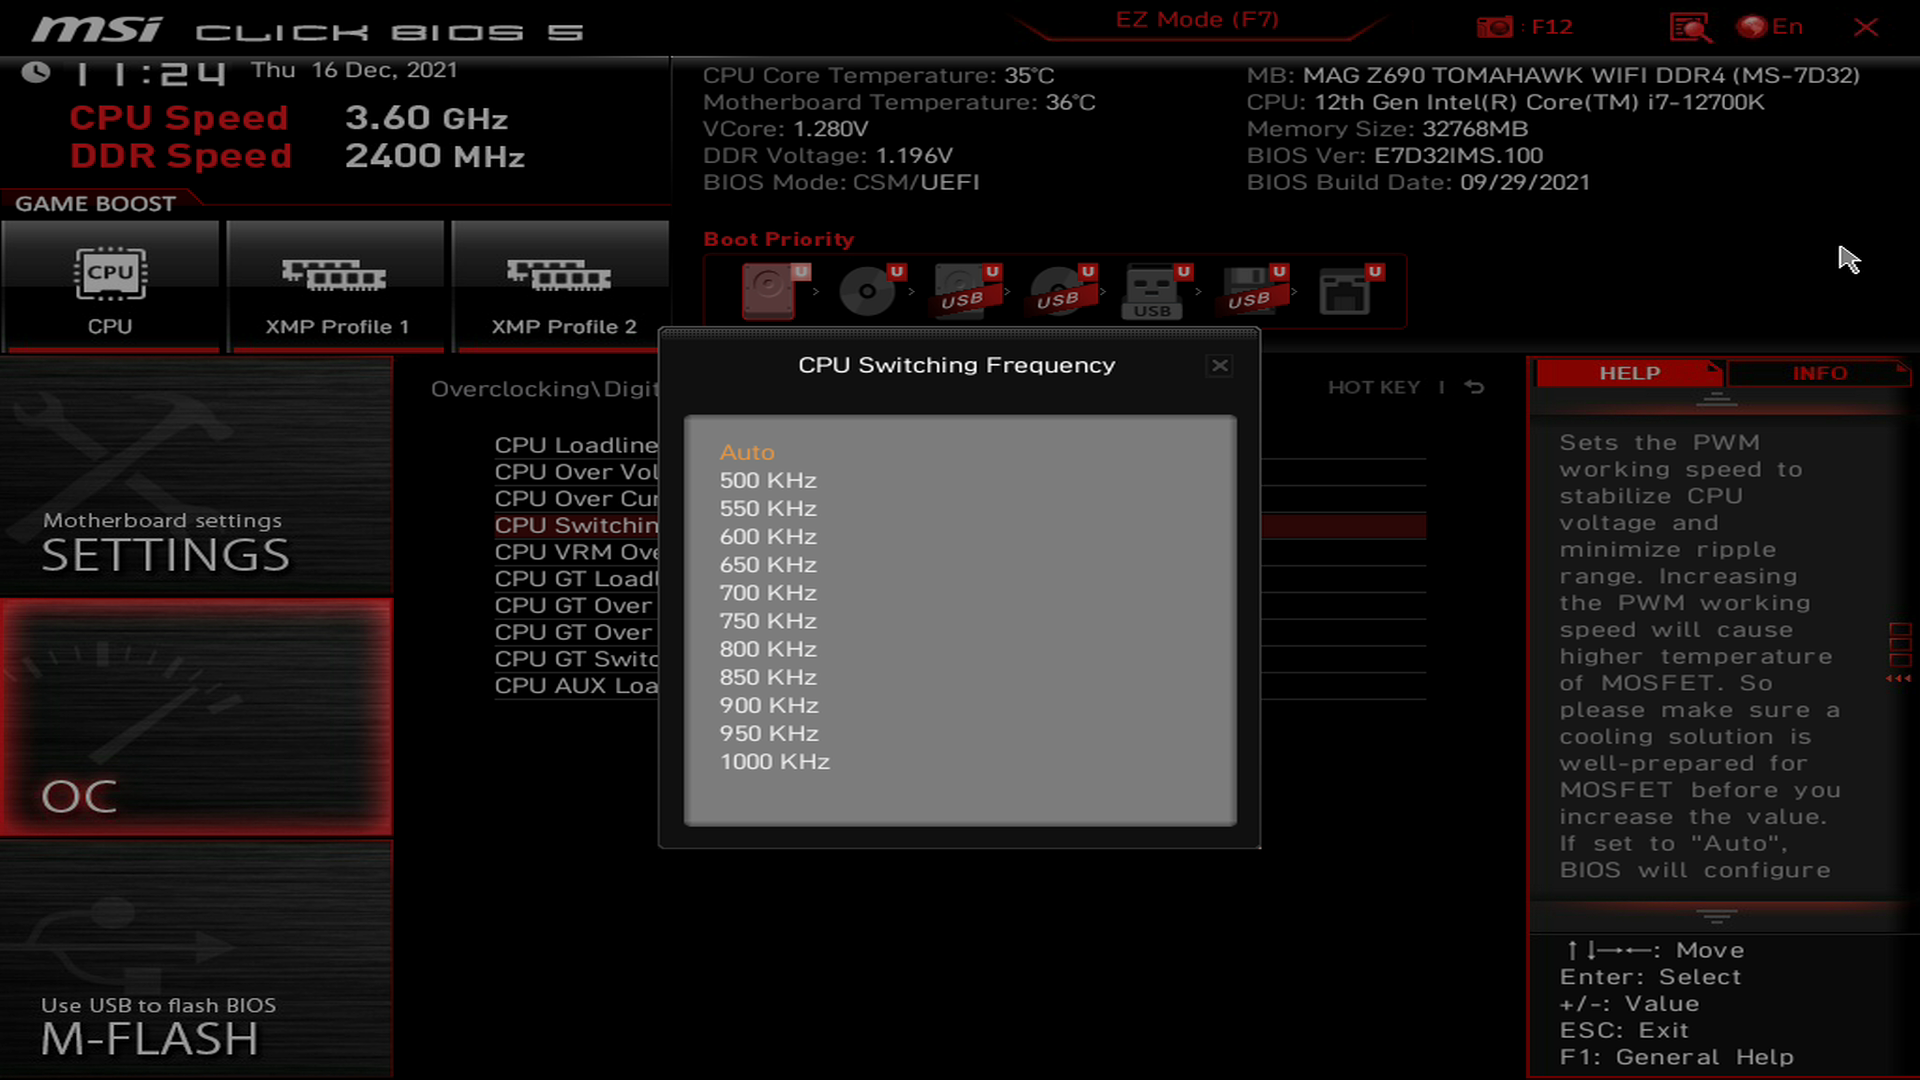Pick the 950 KHz option
This screenshot has height=1080, width=1920.
(x=769, y=733)
